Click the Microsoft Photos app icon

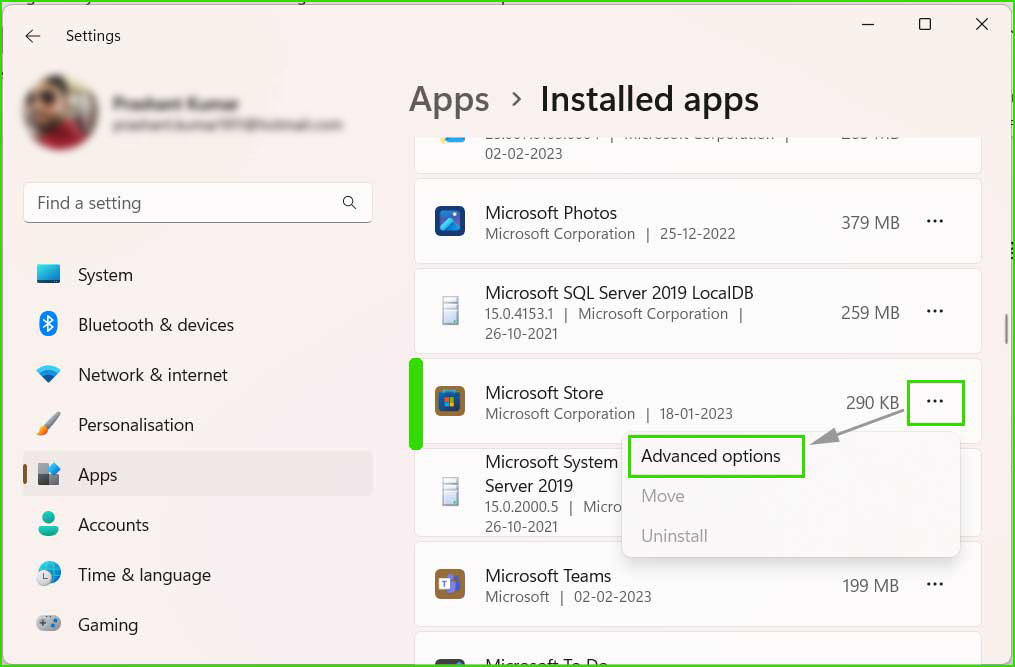450,221
